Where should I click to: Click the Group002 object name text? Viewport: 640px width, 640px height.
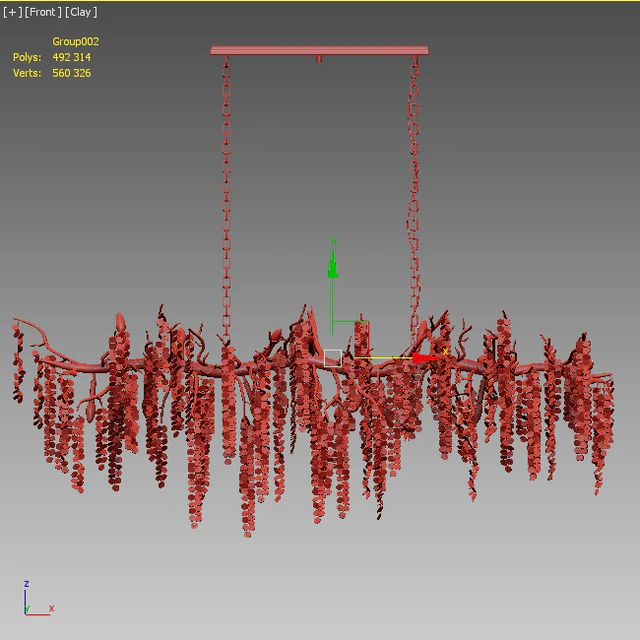click(x=76, y=42)
